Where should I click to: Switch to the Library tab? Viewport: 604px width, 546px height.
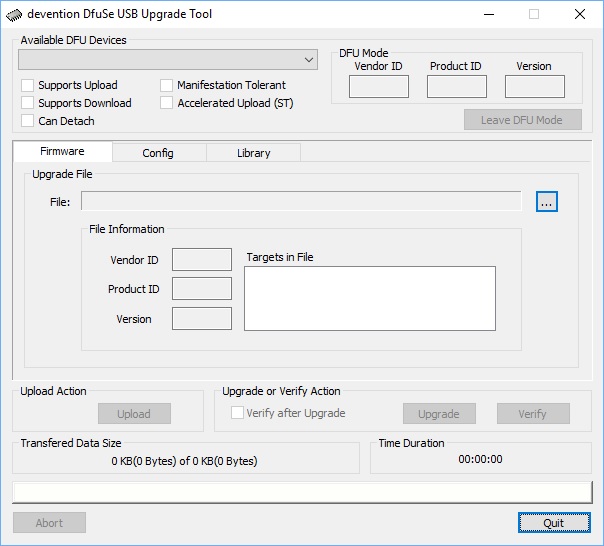(253, 153)
